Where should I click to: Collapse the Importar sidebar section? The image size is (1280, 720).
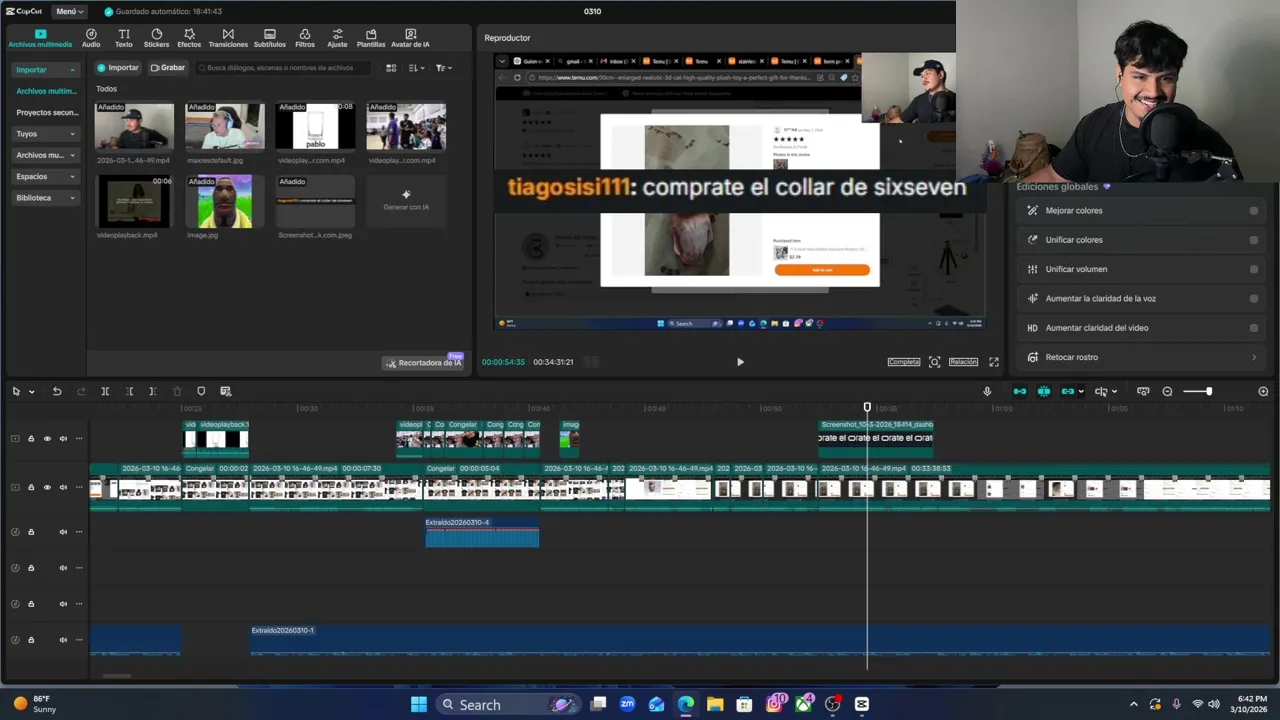(45, 70)
